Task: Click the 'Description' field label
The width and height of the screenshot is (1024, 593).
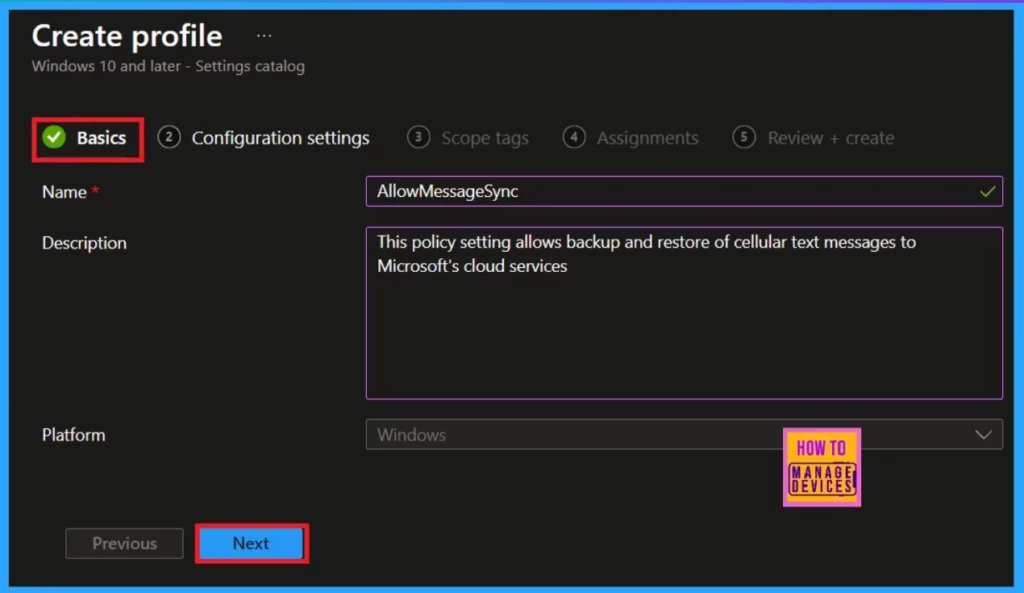Action: pyautogui.click(x=84, y=243)
